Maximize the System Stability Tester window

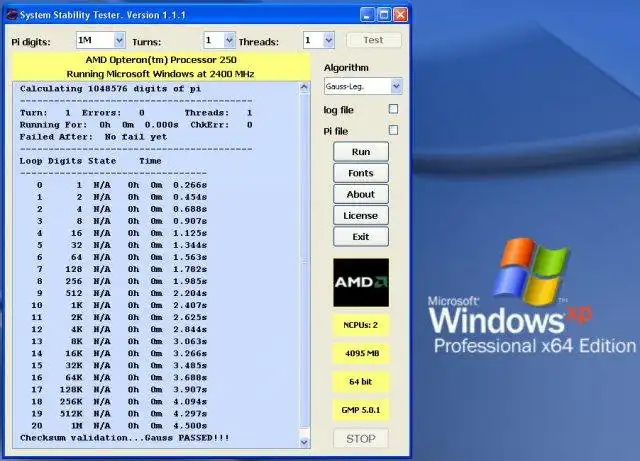(x=384, y=15)
